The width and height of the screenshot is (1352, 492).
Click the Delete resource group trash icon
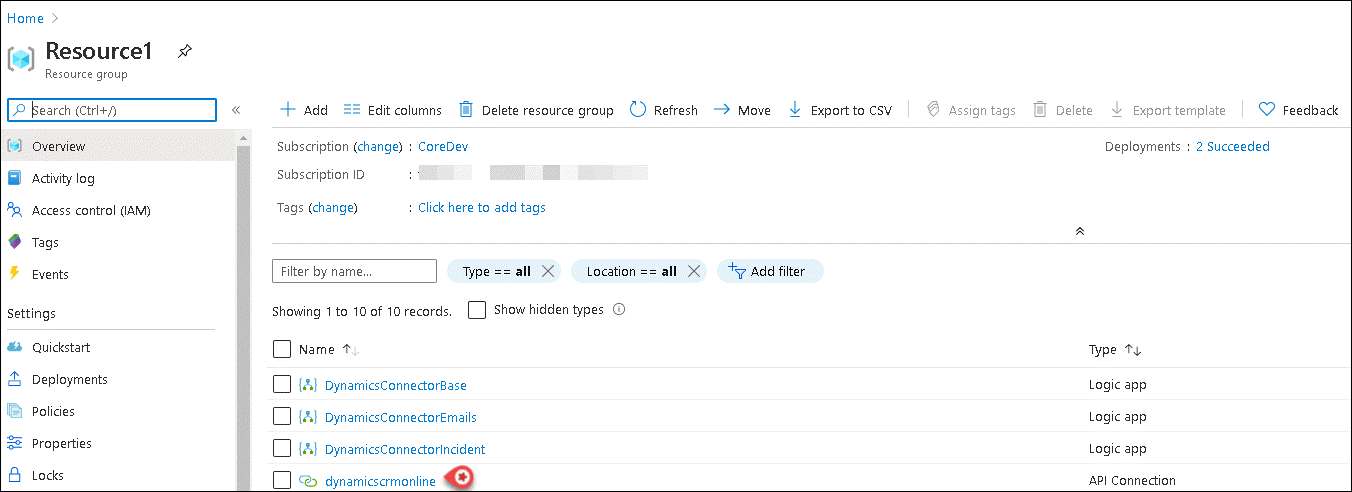[466, 110]
